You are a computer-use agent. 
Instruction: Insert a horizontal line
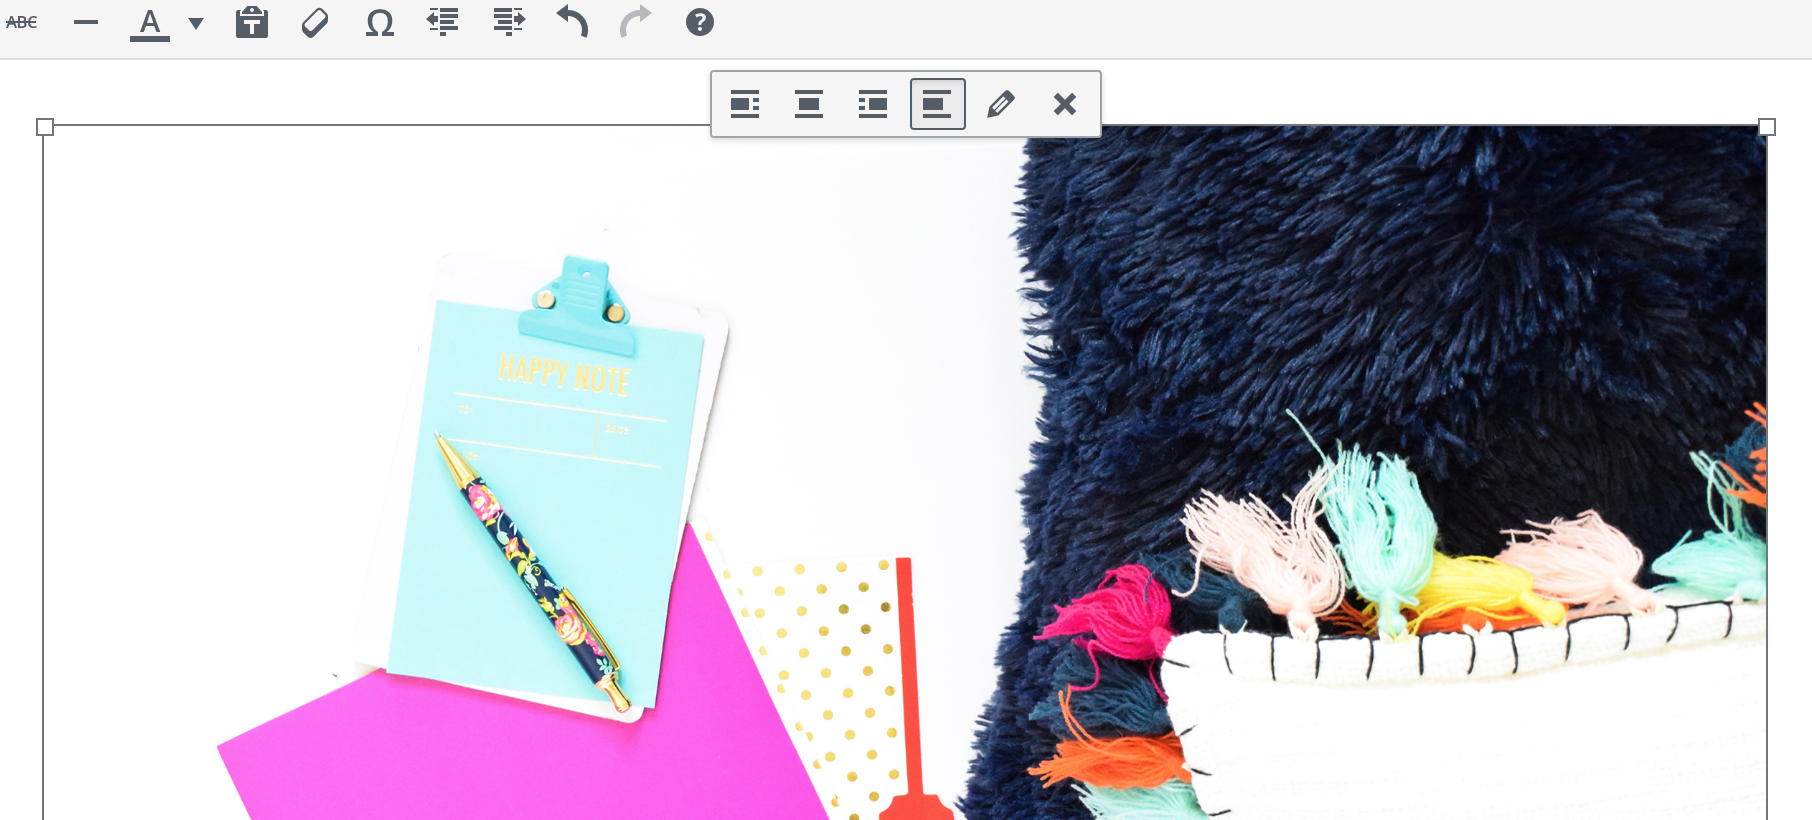[86, 22]
